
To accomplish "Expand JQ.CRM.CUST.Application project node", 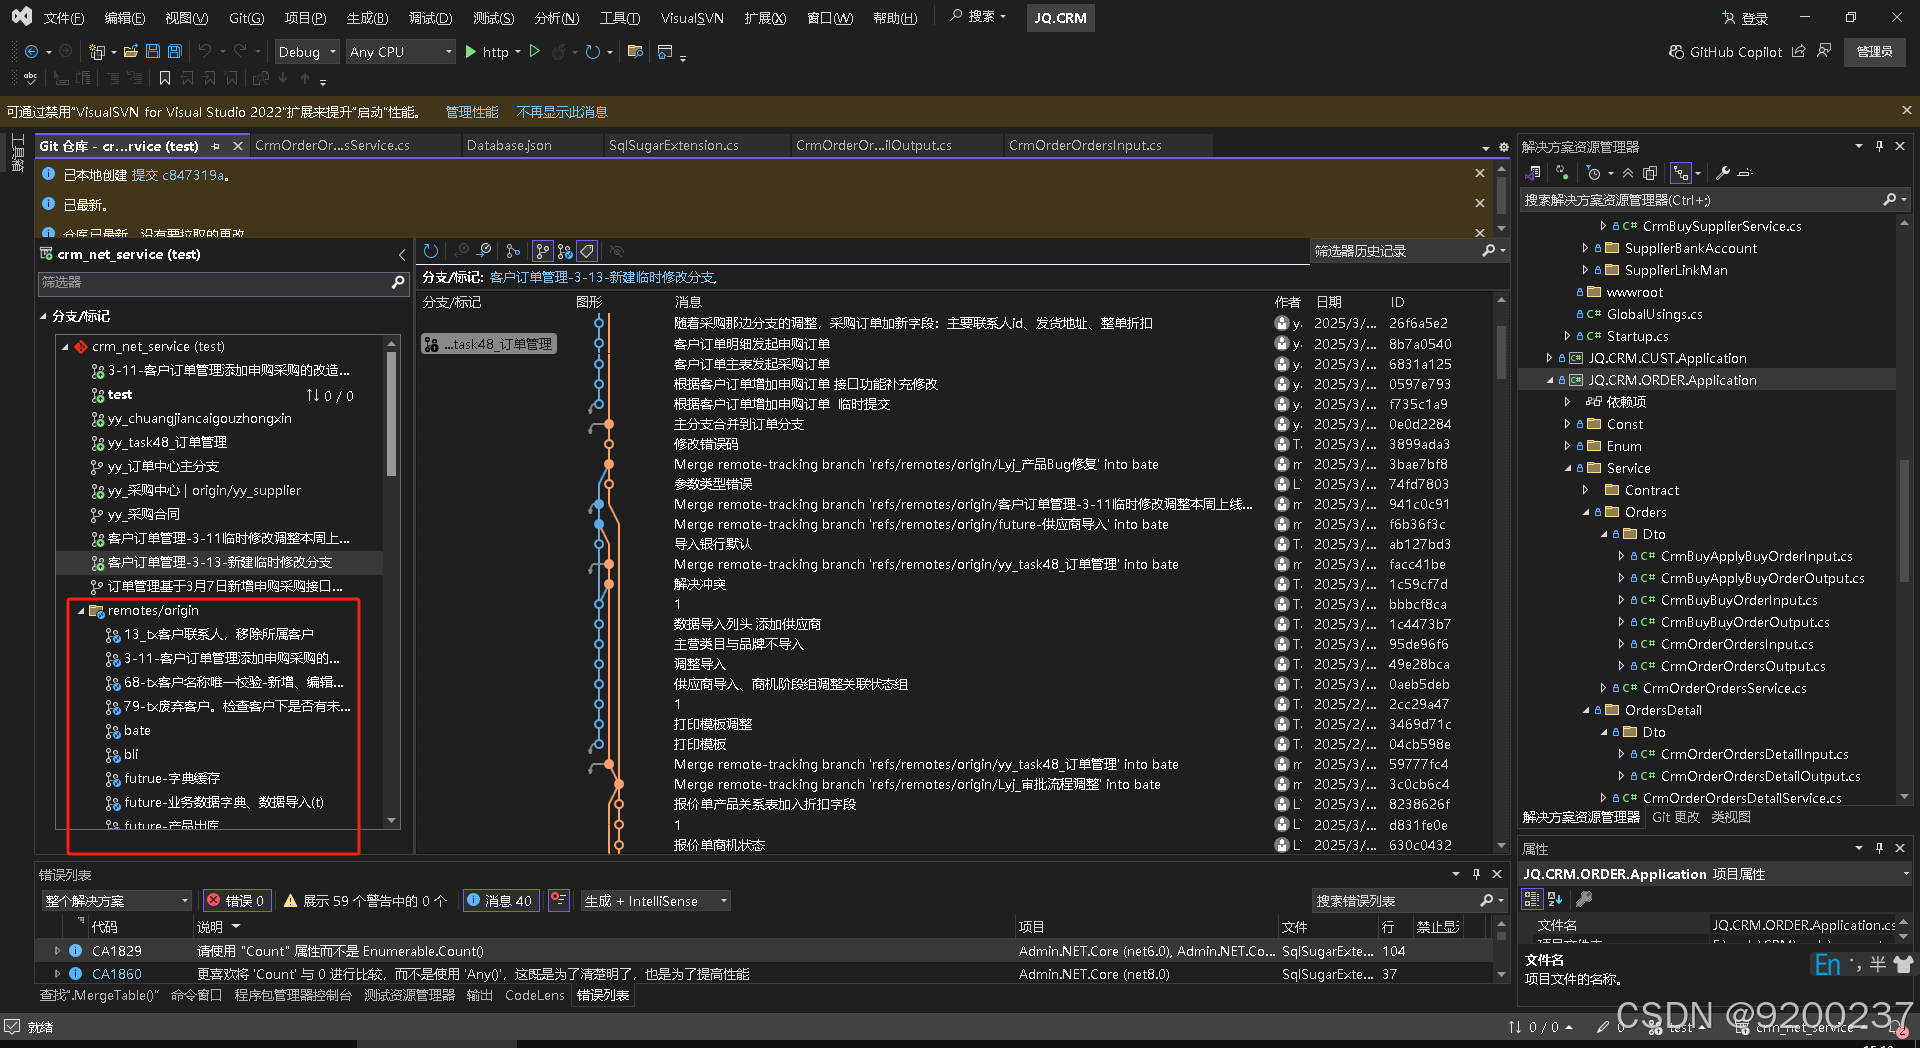I will 1550,358.
